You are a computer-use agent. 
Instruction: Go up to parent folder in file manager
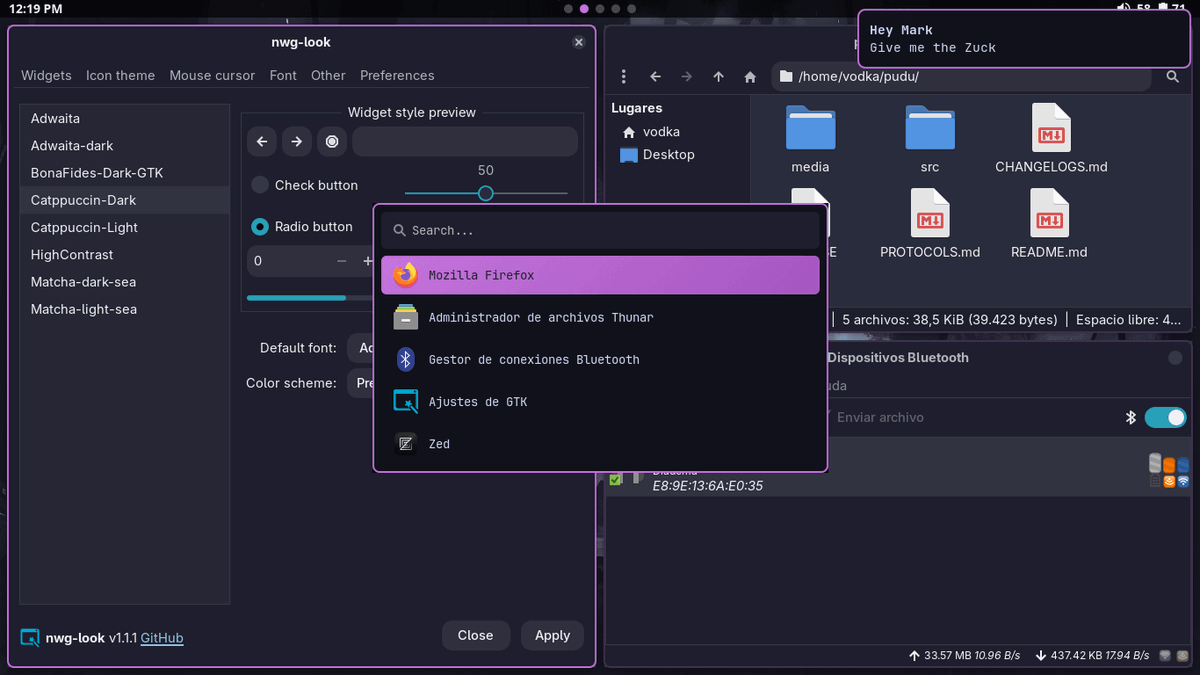tap(718, 76)
